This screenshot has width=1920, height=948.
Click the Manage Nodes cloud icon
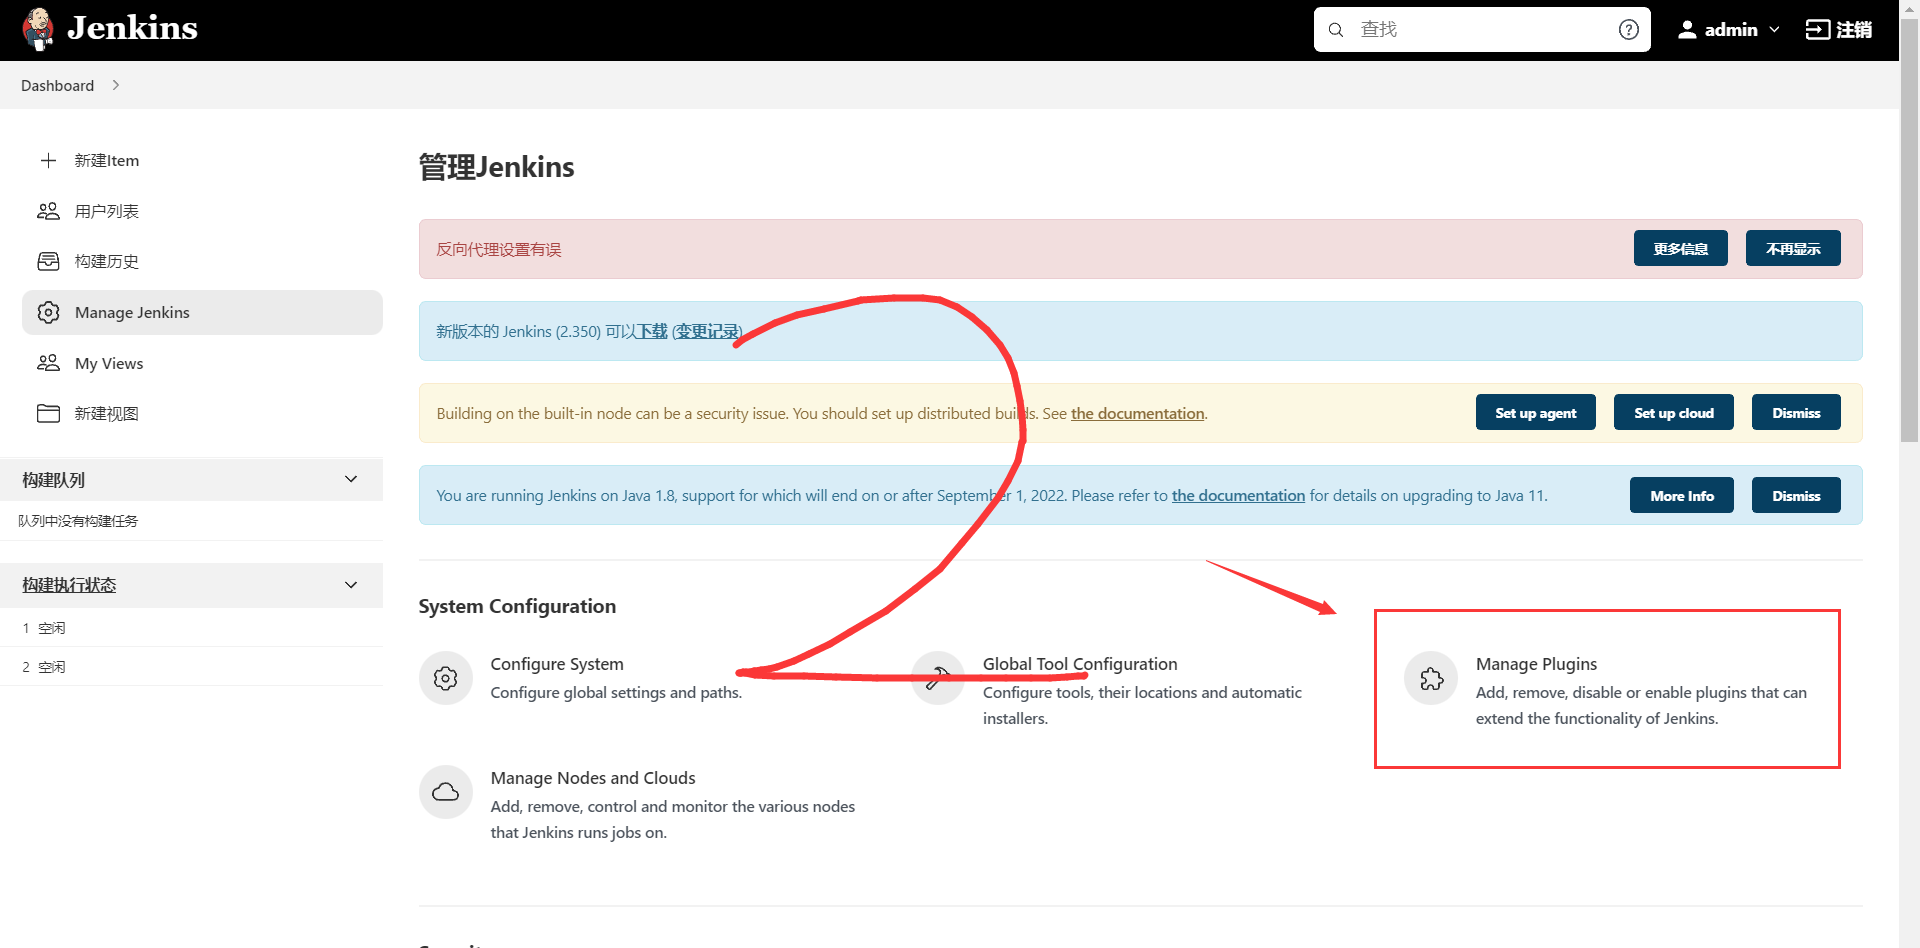(x=446, y=792)
